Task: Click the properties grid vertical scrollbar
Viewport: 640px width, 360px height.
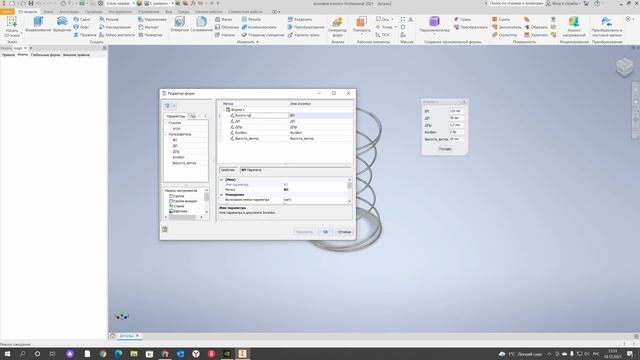Action: pyautogui.click(x=349, y=190)
